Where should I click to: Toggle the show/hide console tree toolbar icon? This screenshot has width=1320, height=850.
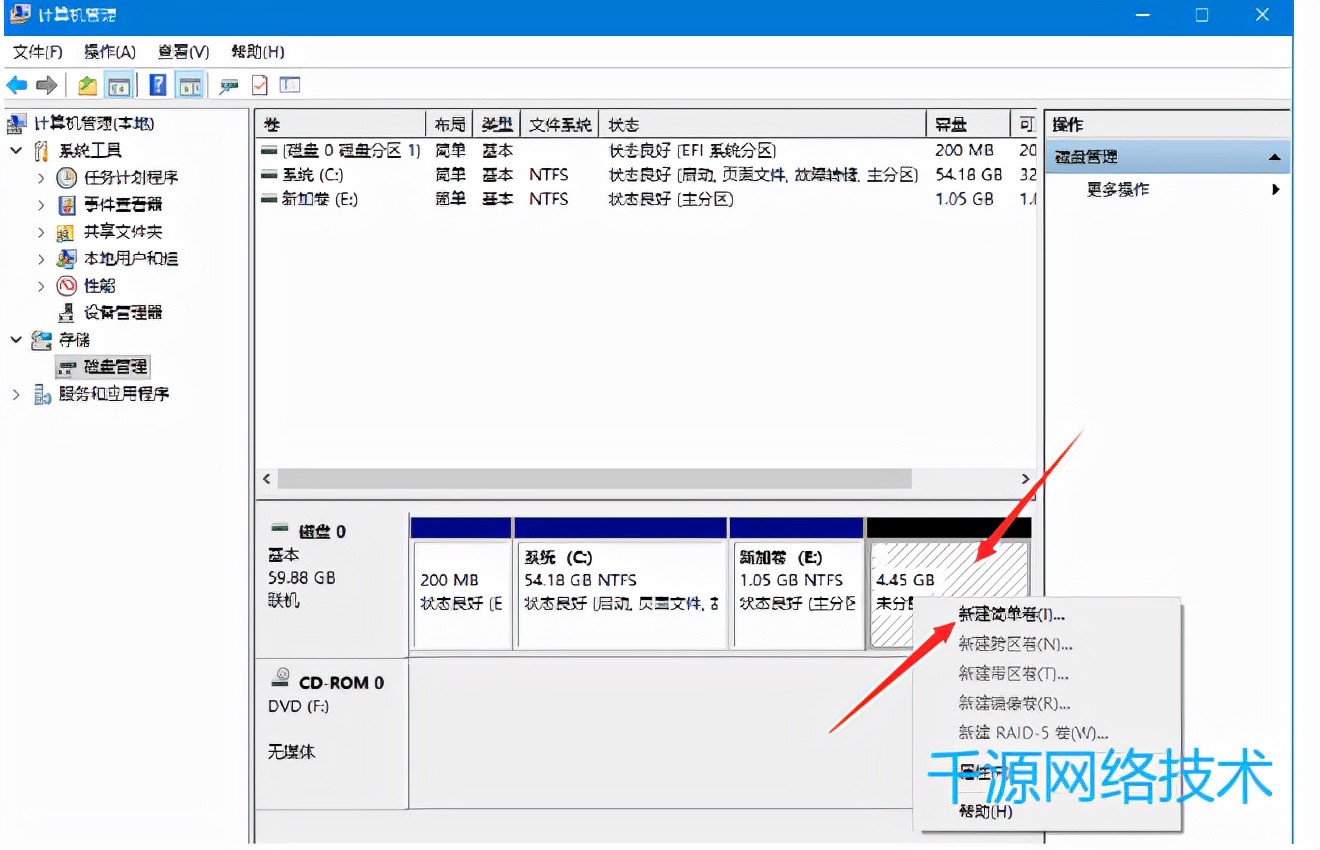pos(120,85)
